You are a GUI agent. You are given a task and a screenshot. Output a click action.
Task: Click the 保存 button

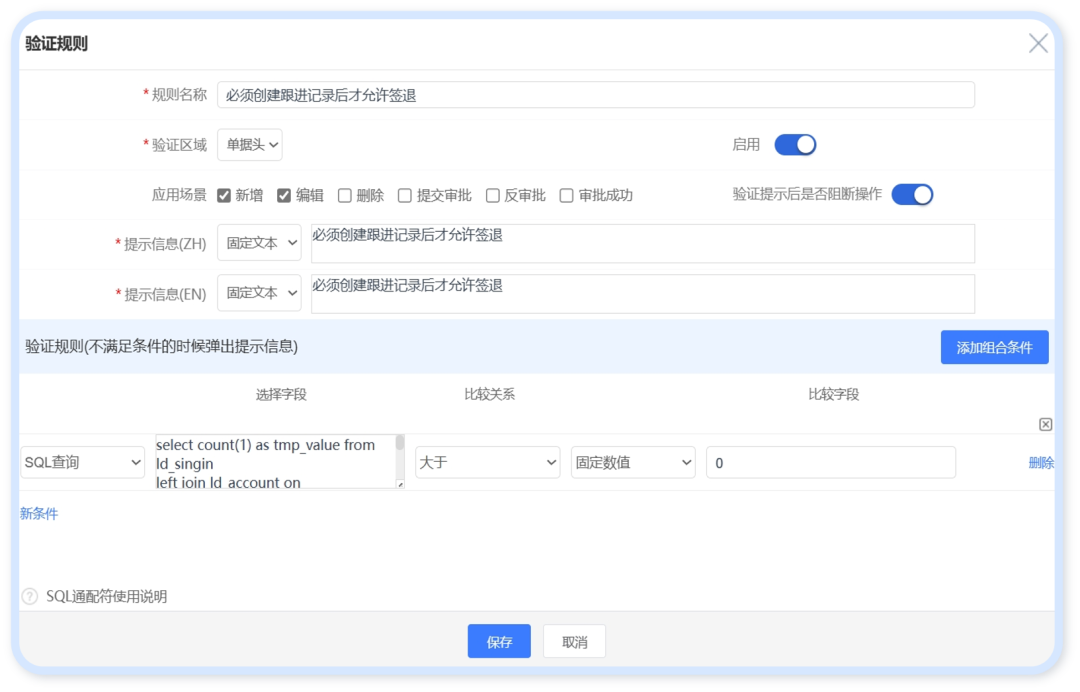(499, 641)
